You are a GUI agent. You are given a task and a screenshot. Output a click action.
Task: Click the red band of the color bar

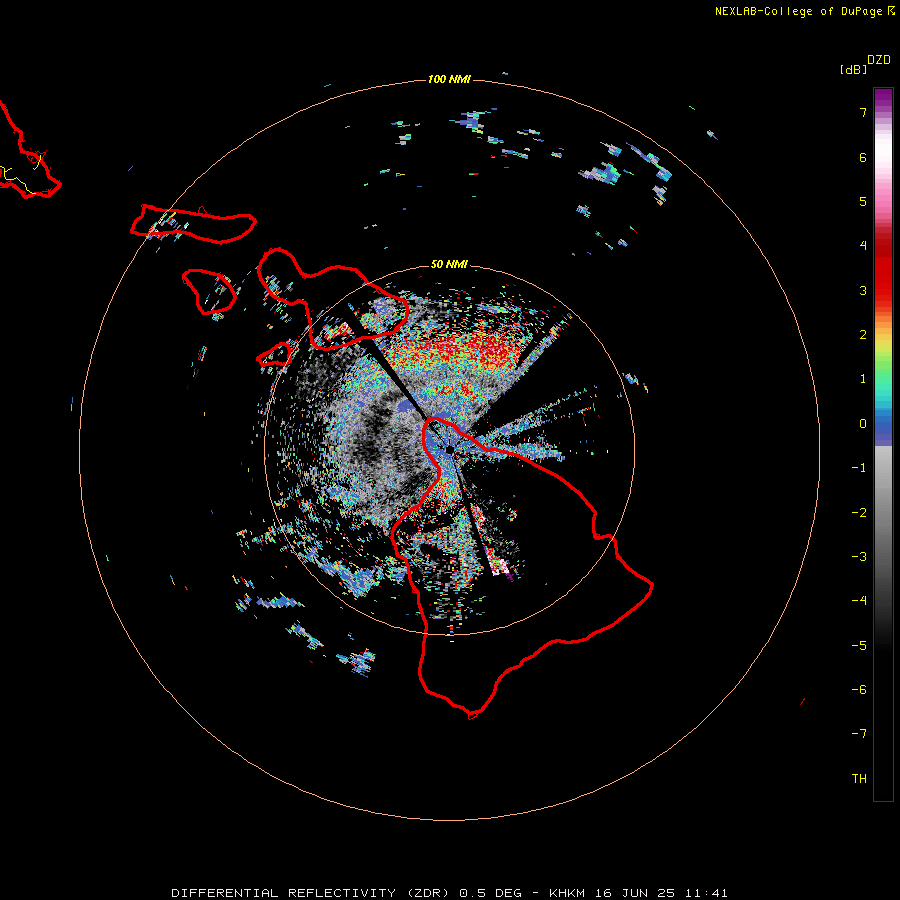pos(883,270)
